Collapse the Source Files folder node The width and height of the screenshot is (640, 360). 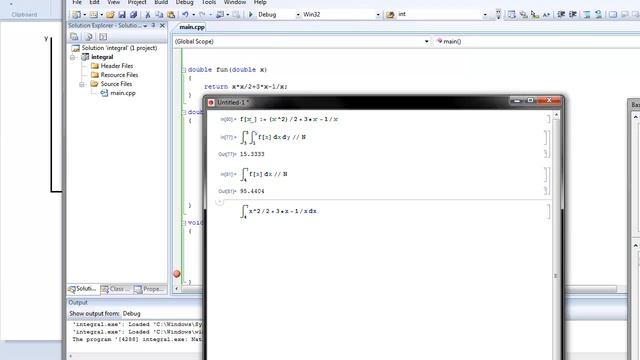tap(82, 84)
